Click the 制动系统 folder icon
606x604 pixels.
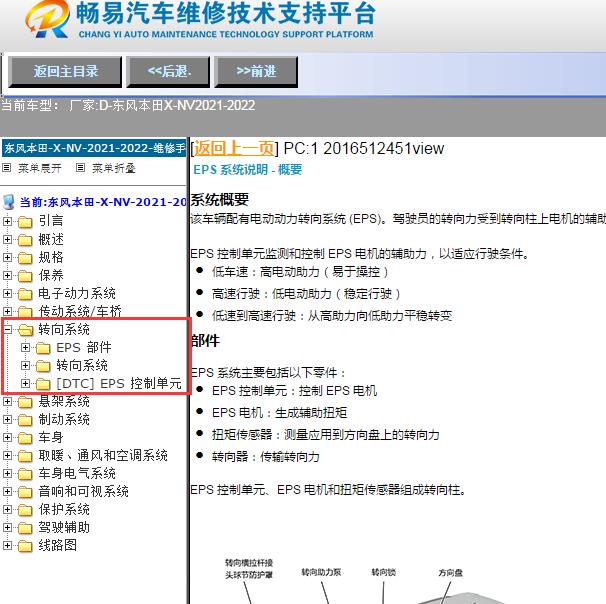[25, 420]
